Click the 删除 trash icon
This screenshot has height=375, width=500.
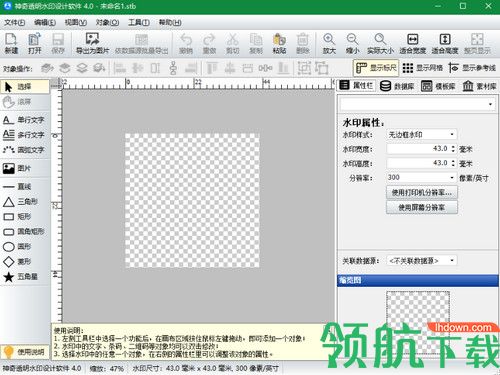[303, 43]
